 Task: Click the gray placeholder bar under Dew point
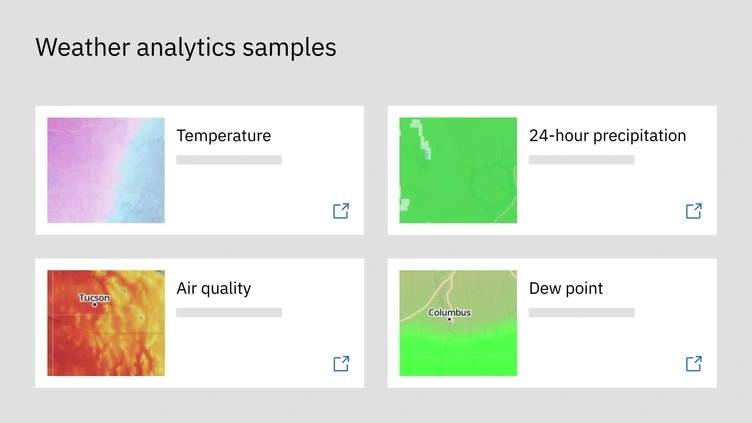click(x=581, y=313)
